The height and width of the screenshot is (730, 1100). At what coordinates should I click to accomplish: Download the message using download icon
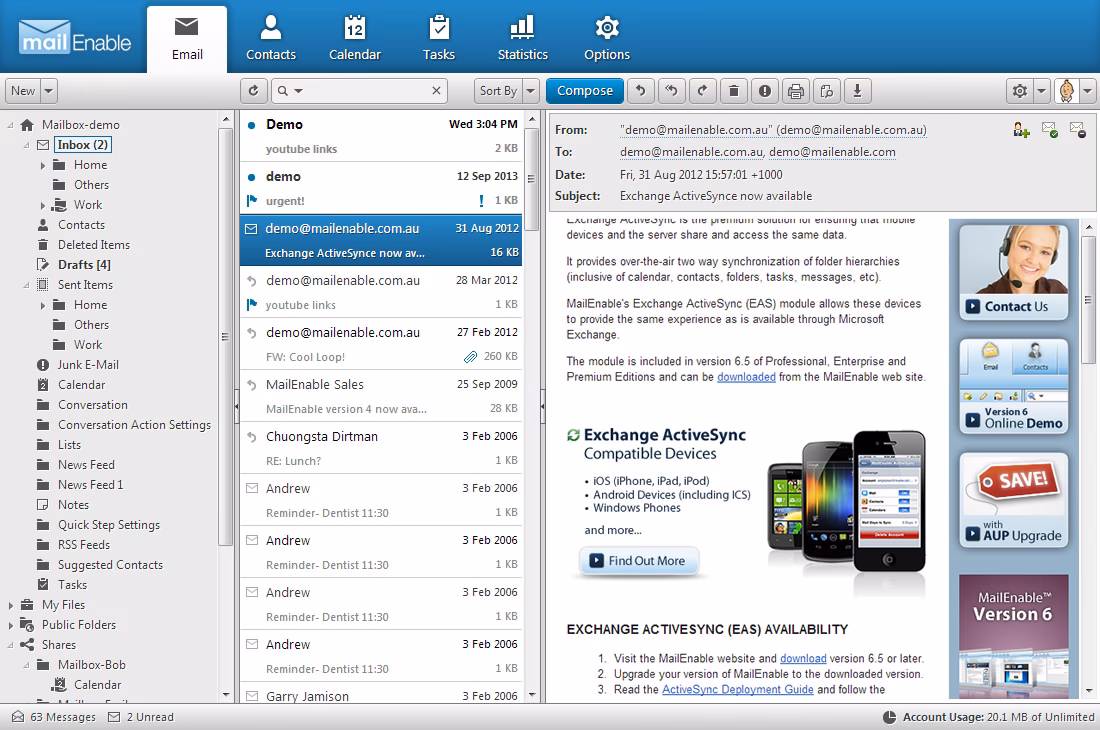(x=858, y=90)
